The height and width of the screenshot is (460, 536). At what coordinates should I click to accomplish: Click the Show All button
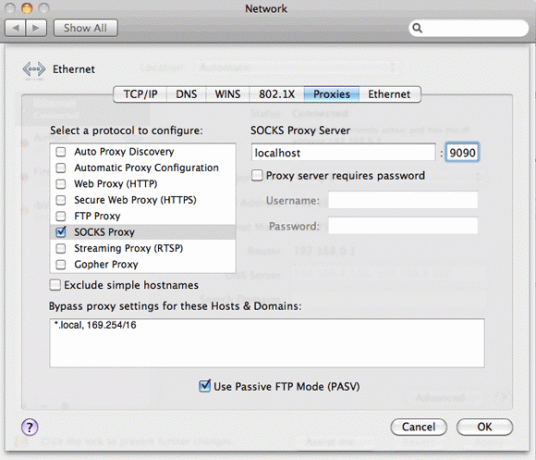pyautogui.click(x=85, y=28)
